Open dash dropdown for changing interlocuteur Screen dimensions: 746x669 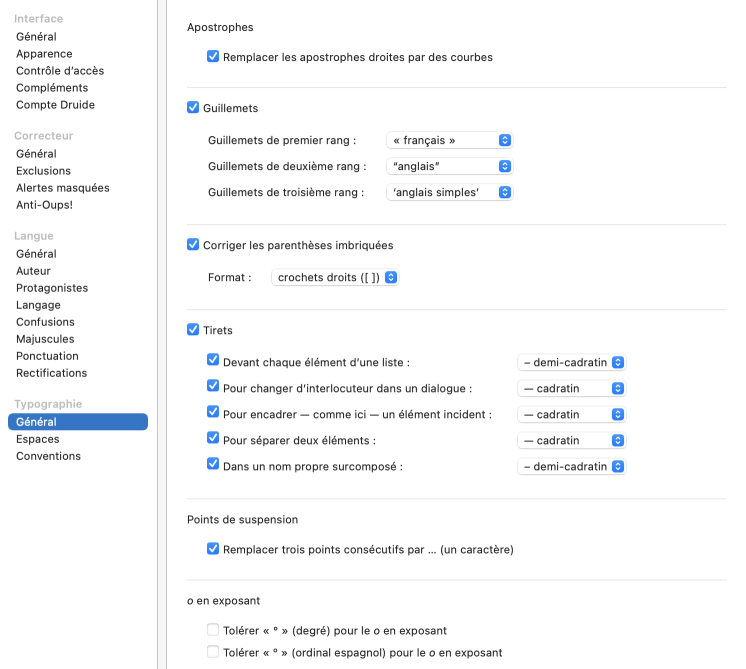(x=571, y=388)
